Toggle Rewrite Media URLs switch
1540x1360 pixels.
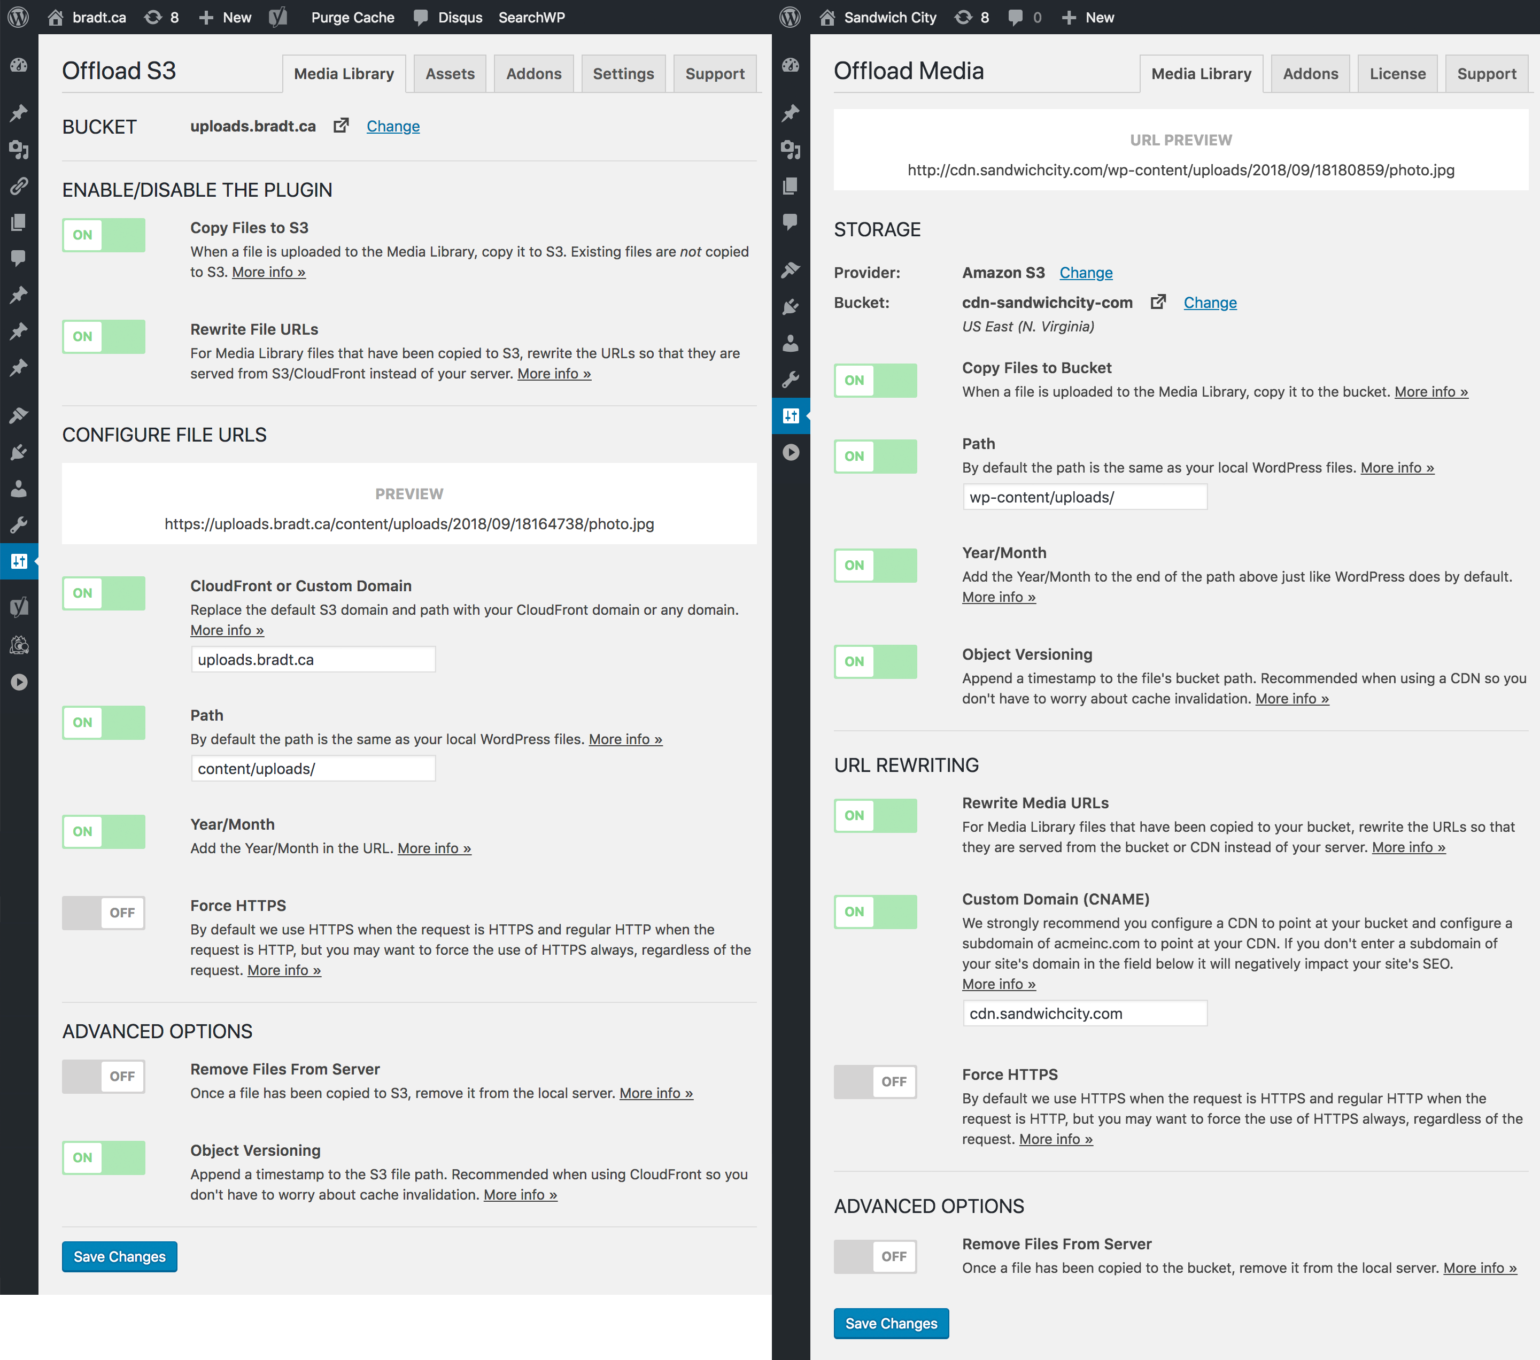[876, 815]
